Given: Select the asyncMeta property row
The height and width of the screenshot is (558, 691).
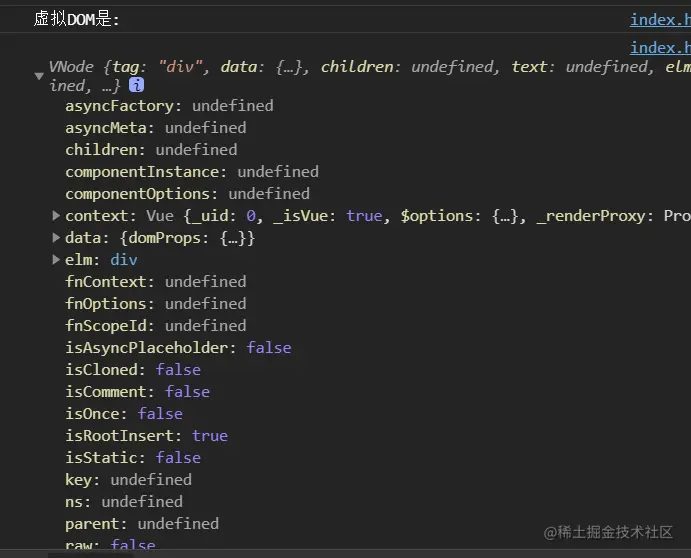Looking at the screenshot, I should click(155, 128).
